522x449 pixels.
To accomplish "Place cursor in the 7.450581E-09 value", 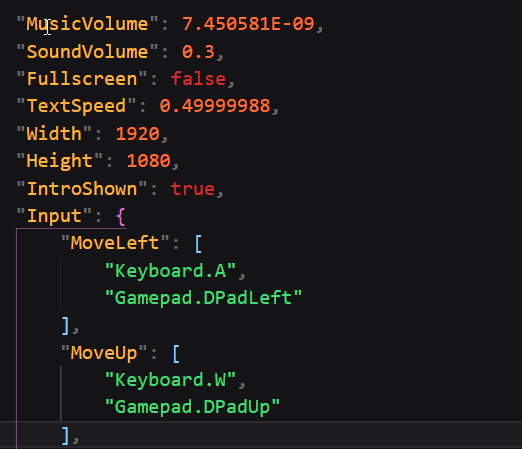I will (x=248, y=24).
